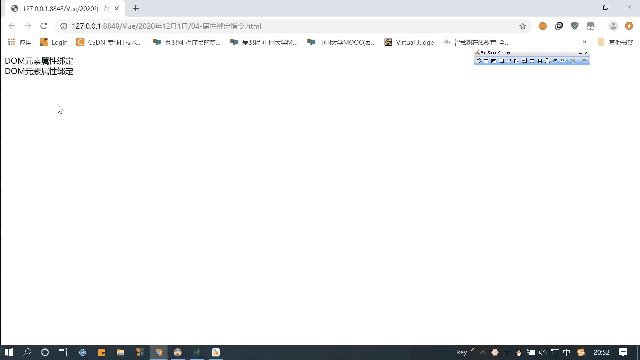Open the orange app icon on taskbar
The height and width of the screenshot is (360, 640).
click(102, 352)
